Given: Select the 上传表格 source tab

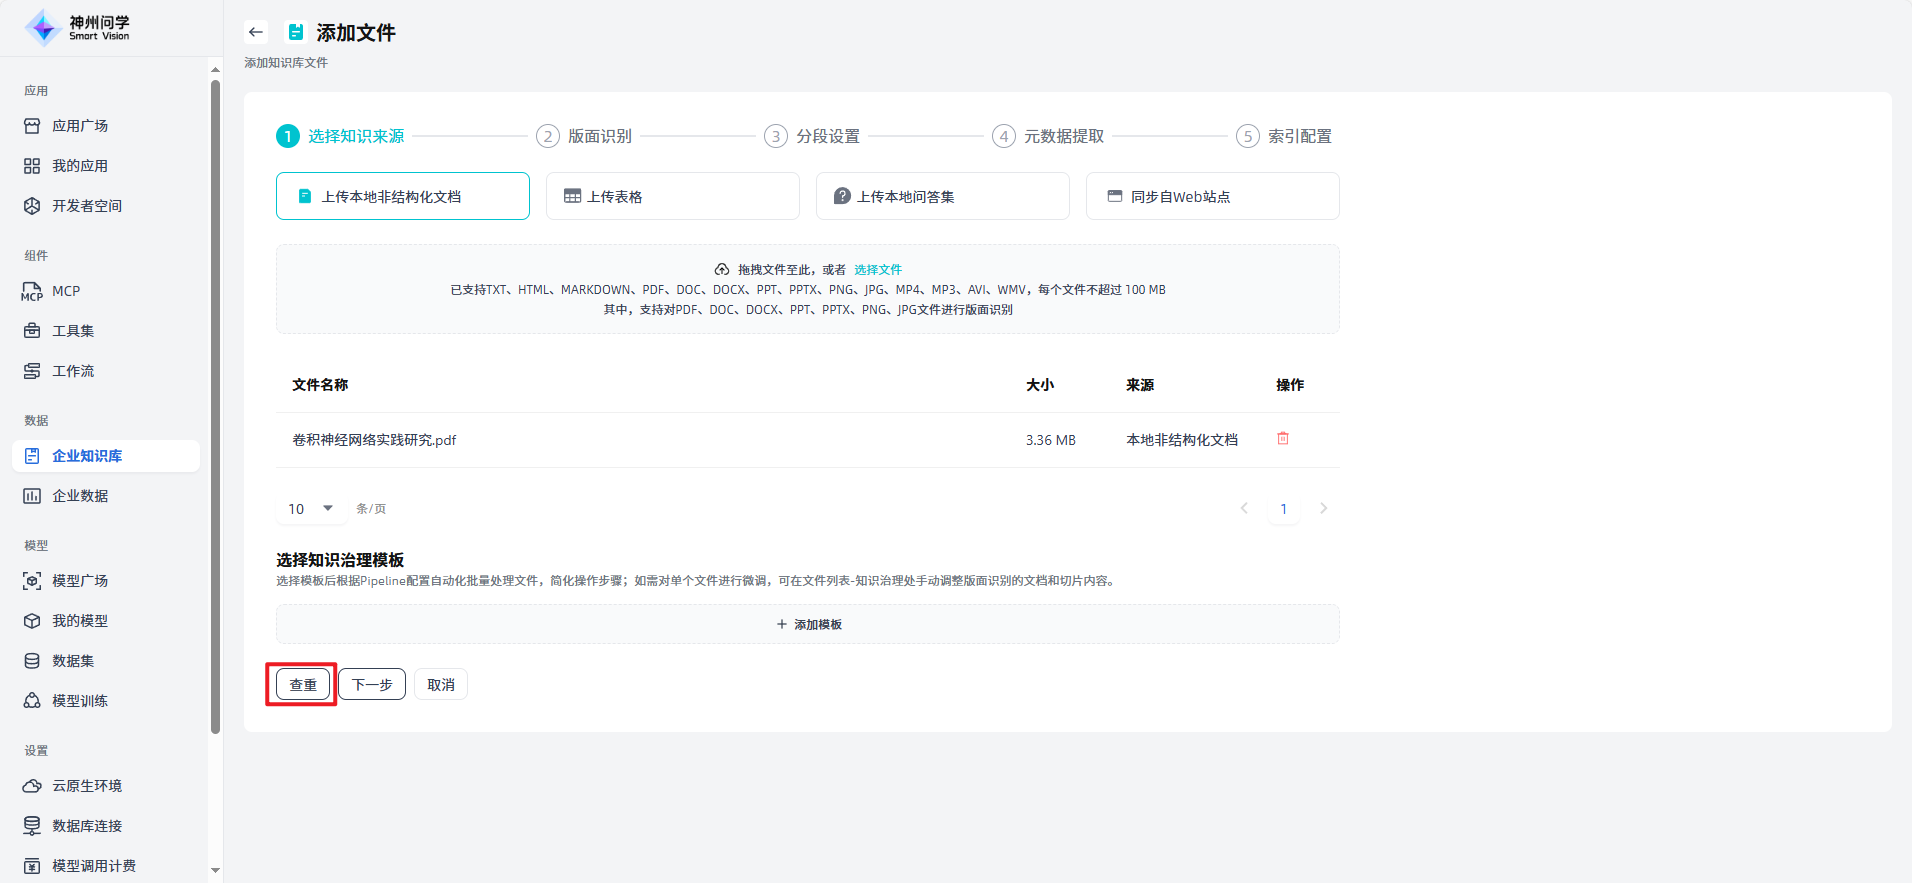Looking at the screenshot, I should (672, 196).
